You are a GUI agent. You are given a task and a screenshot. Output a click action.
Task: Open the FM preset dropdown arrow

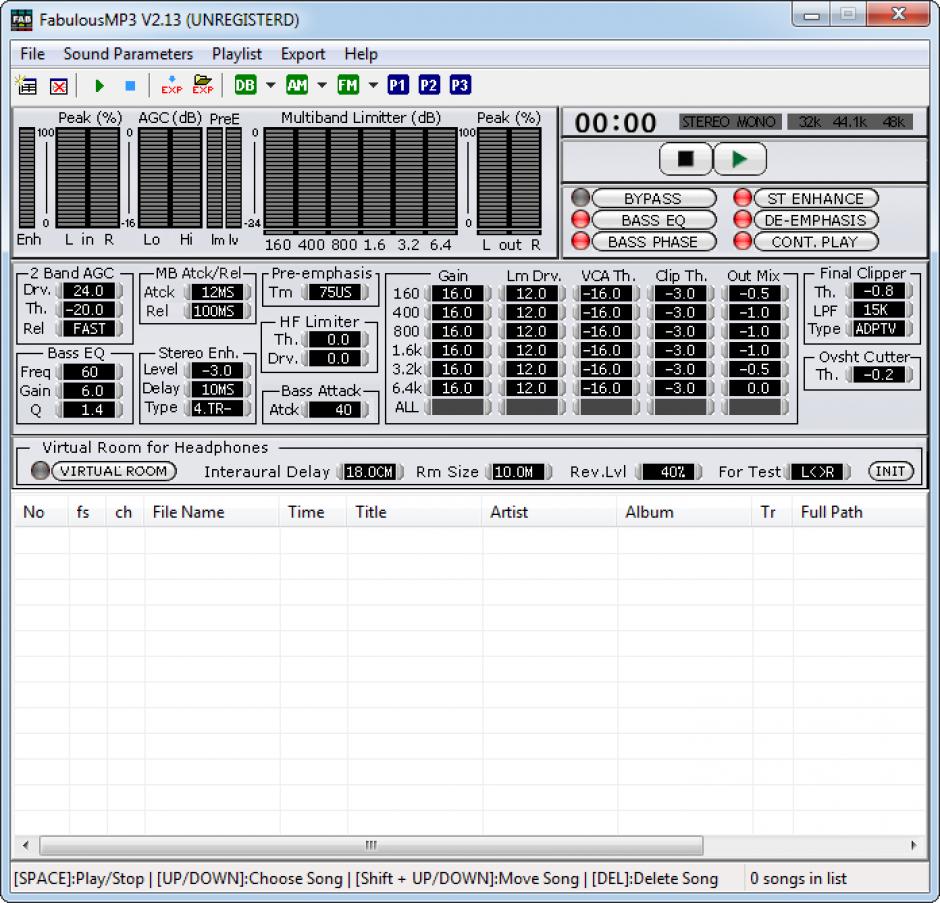tap(373, 86)
